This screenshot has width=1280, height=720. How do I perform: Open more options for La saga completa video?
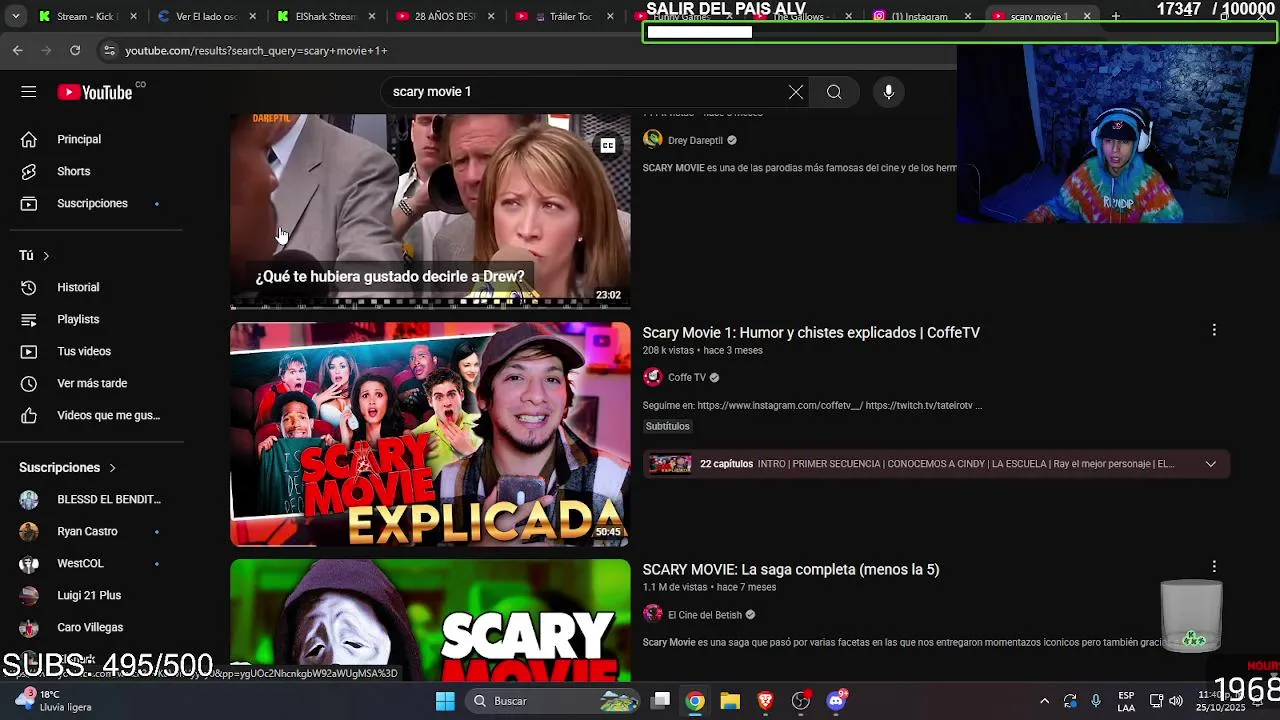coord(1214,567)
